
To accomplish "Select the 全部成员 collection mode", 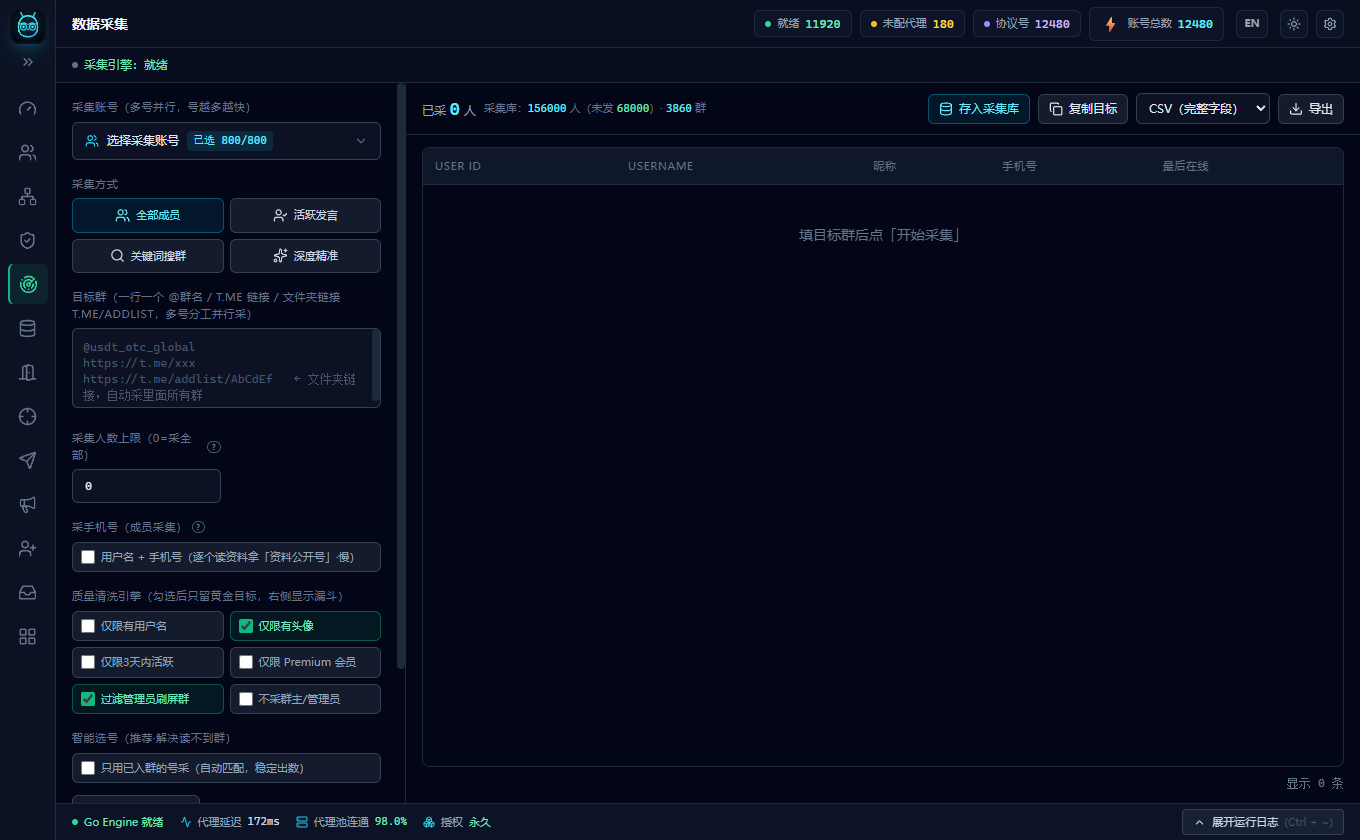I will click(148, 215).
